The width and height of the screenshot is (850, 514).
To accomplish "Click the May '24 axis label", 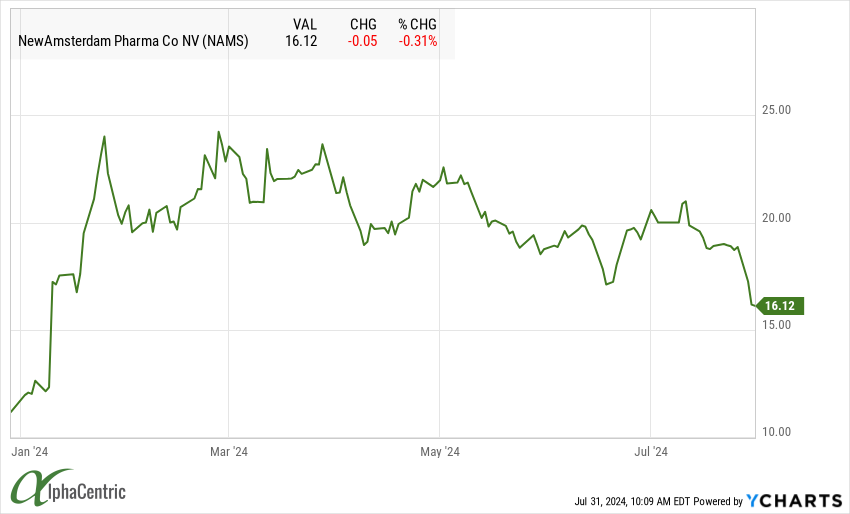I will tap(440, 452).
